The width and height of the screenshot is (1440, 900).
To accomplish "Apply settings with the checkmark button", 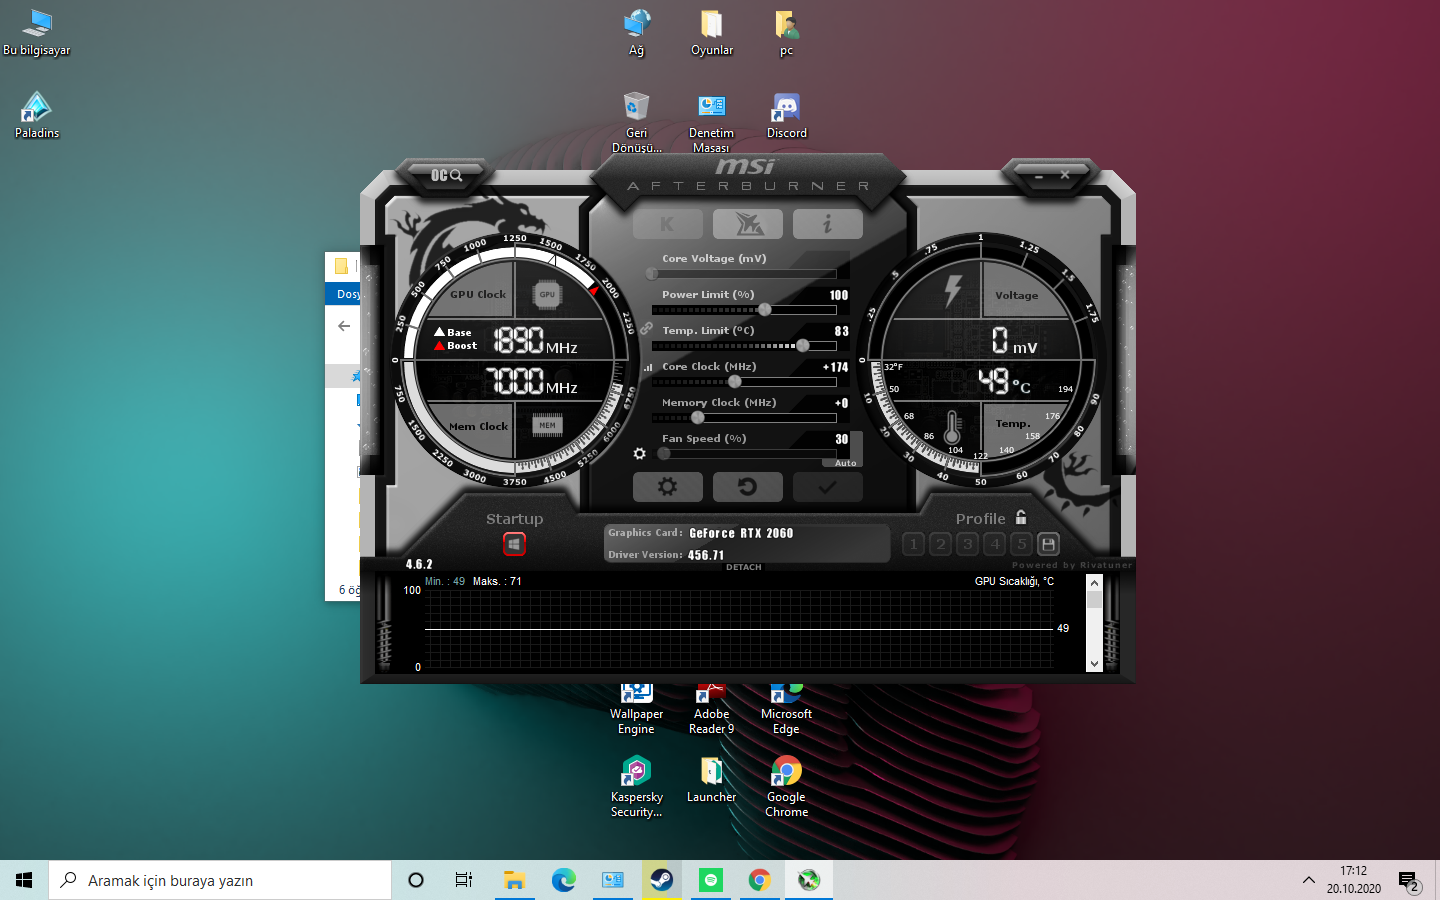I will [827, 487].
